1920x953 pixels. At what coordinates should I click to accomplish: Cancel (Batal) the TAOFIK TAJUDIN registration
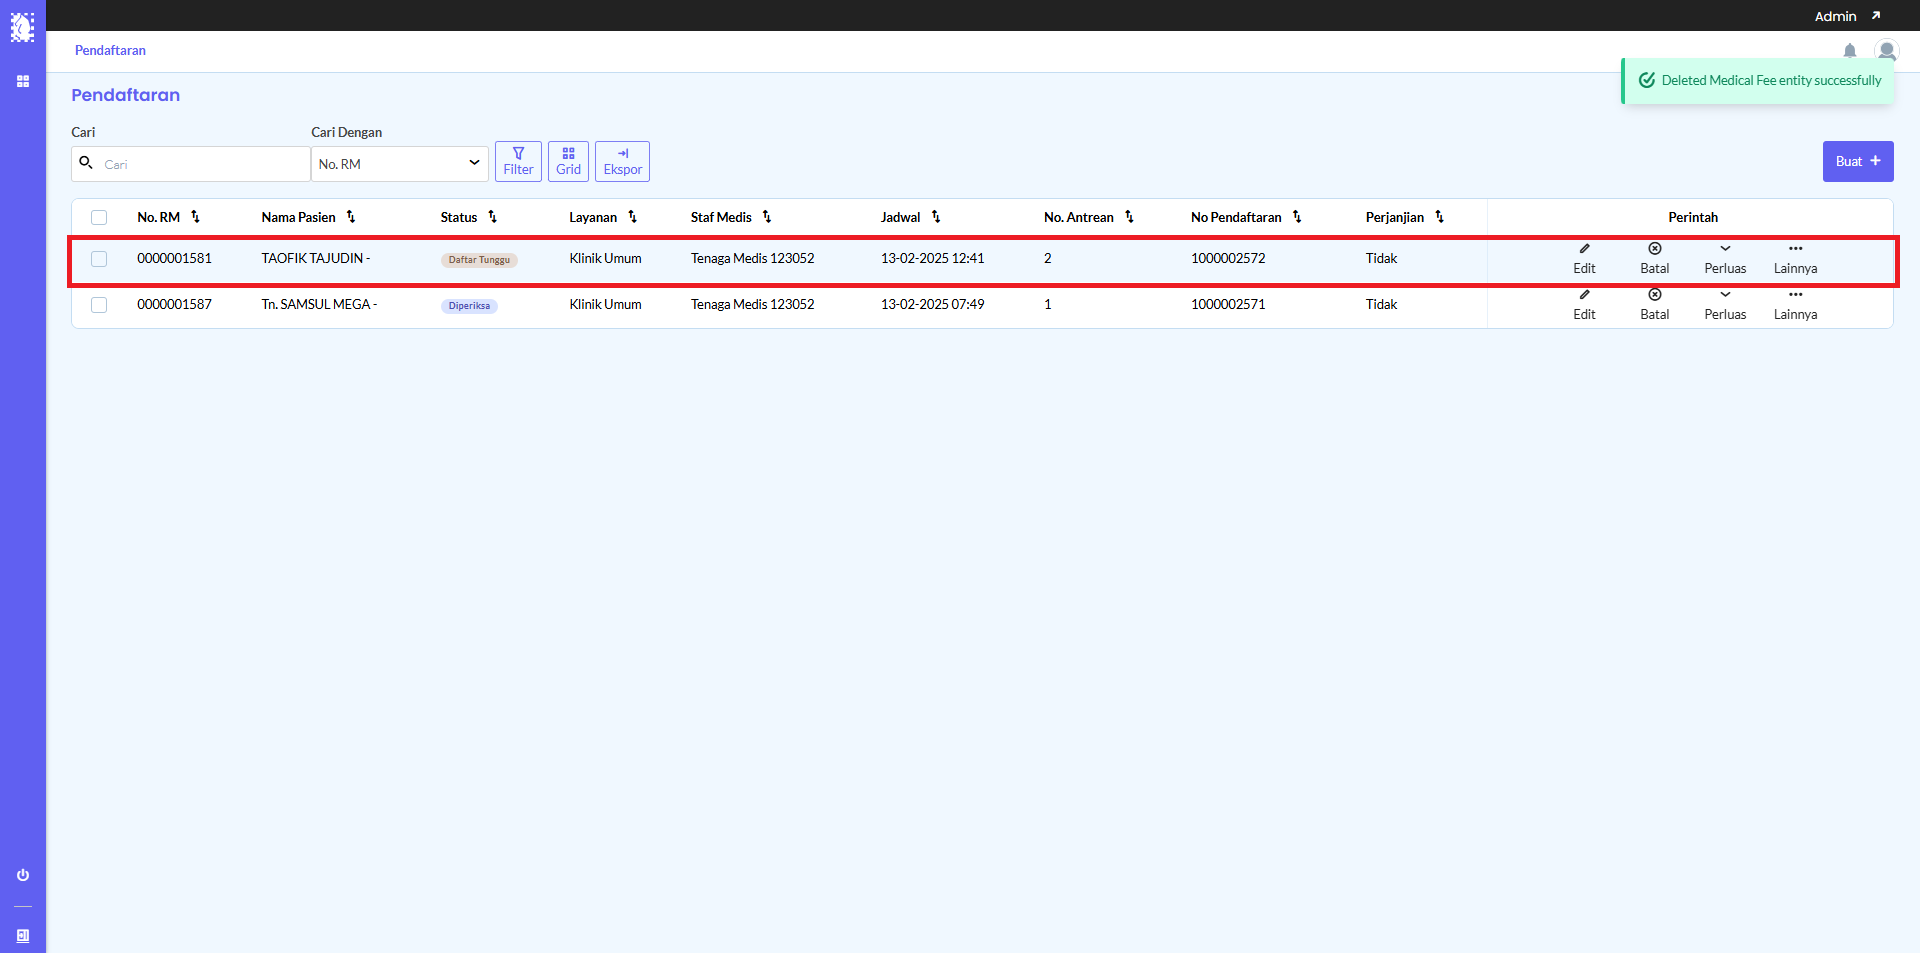[x=1655, y=259]
